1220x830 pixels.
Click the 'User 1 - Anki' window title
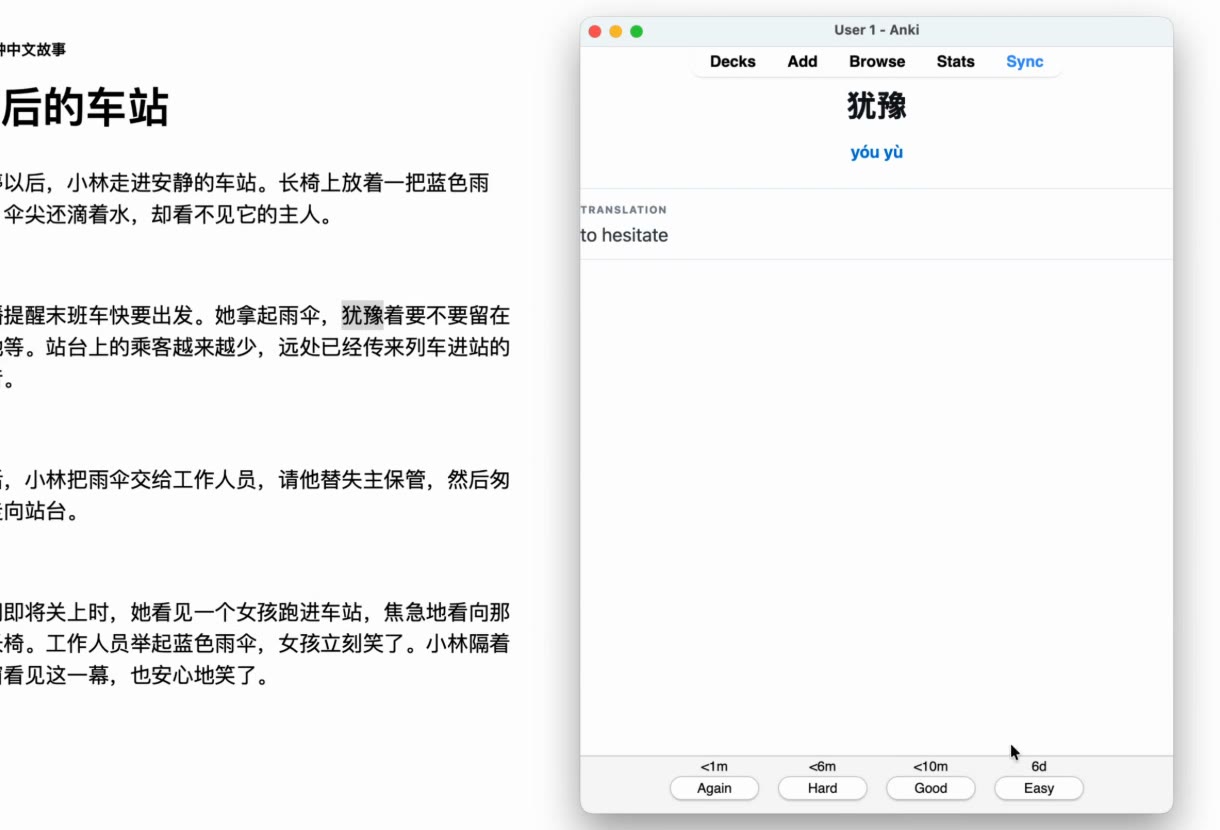pyautogui.click(x=877, y=30)
